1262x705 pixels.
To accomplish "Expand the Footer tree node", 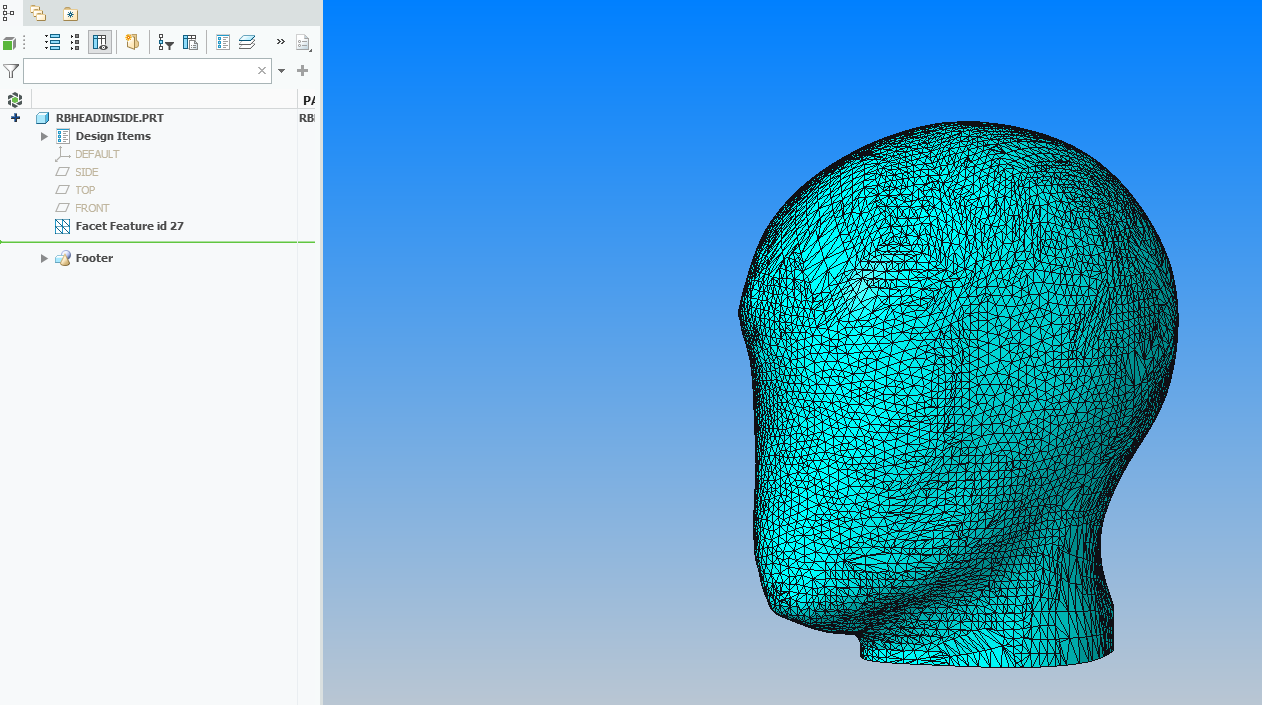I will tap(44, 257).
